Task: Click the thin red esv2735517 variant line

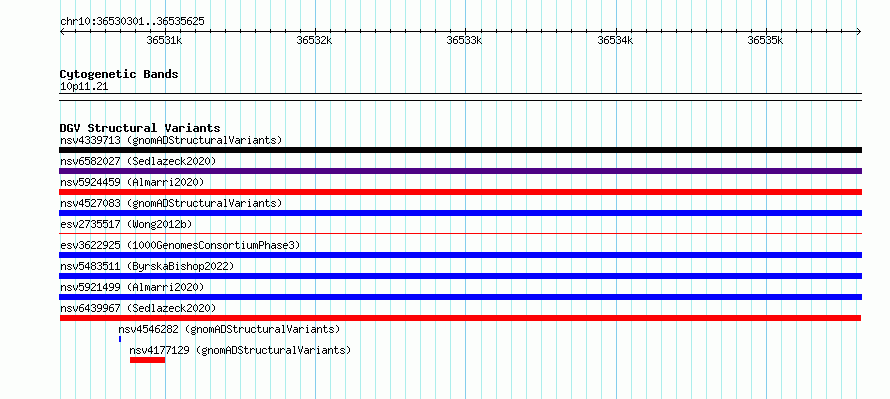Action: 460,233
